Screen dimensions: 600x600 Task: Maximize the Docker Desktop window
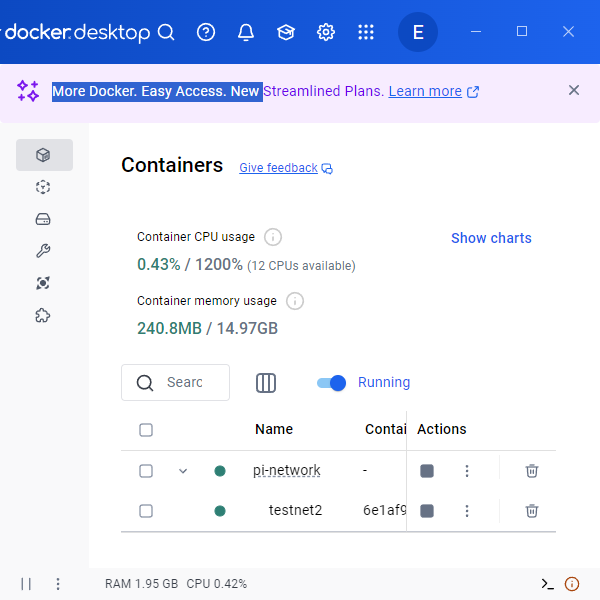[x=522, y=31]
